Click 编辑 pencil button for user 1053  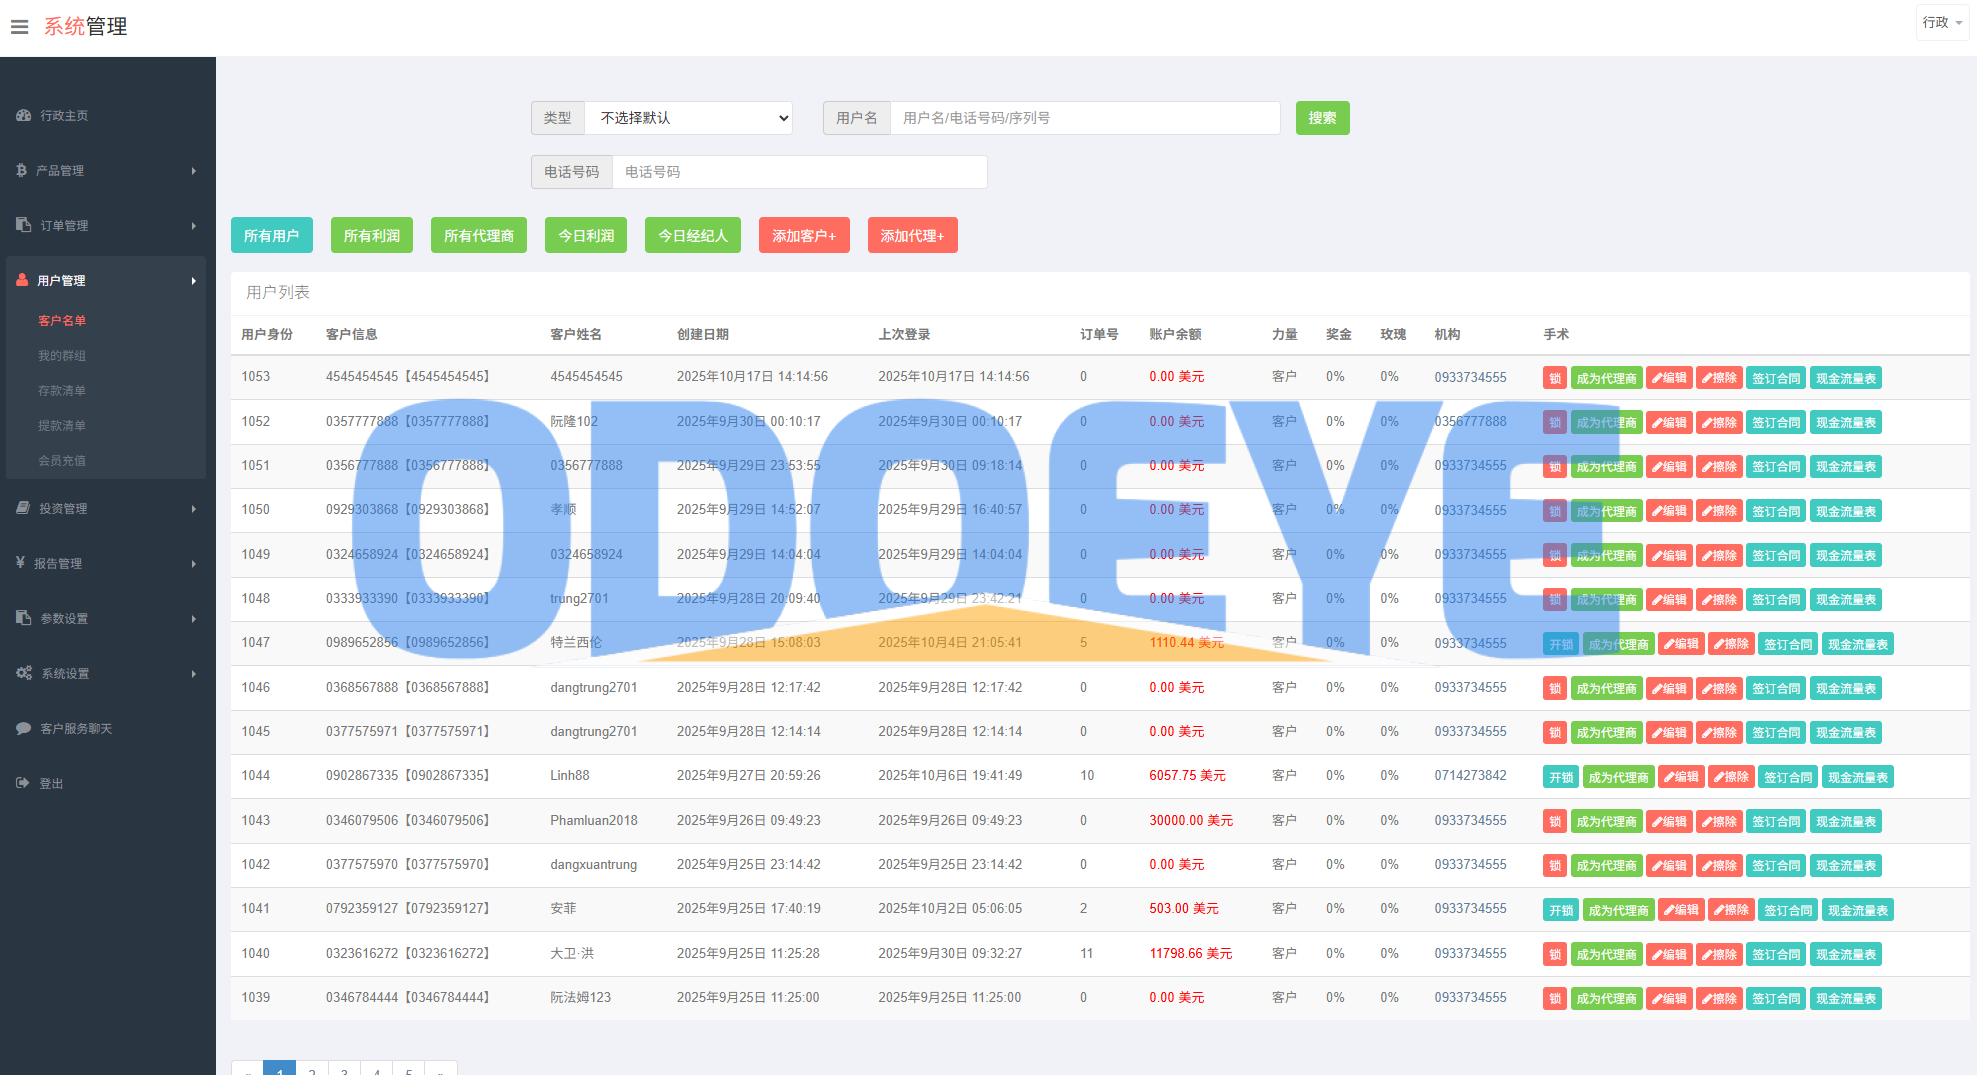[1669, 378]
